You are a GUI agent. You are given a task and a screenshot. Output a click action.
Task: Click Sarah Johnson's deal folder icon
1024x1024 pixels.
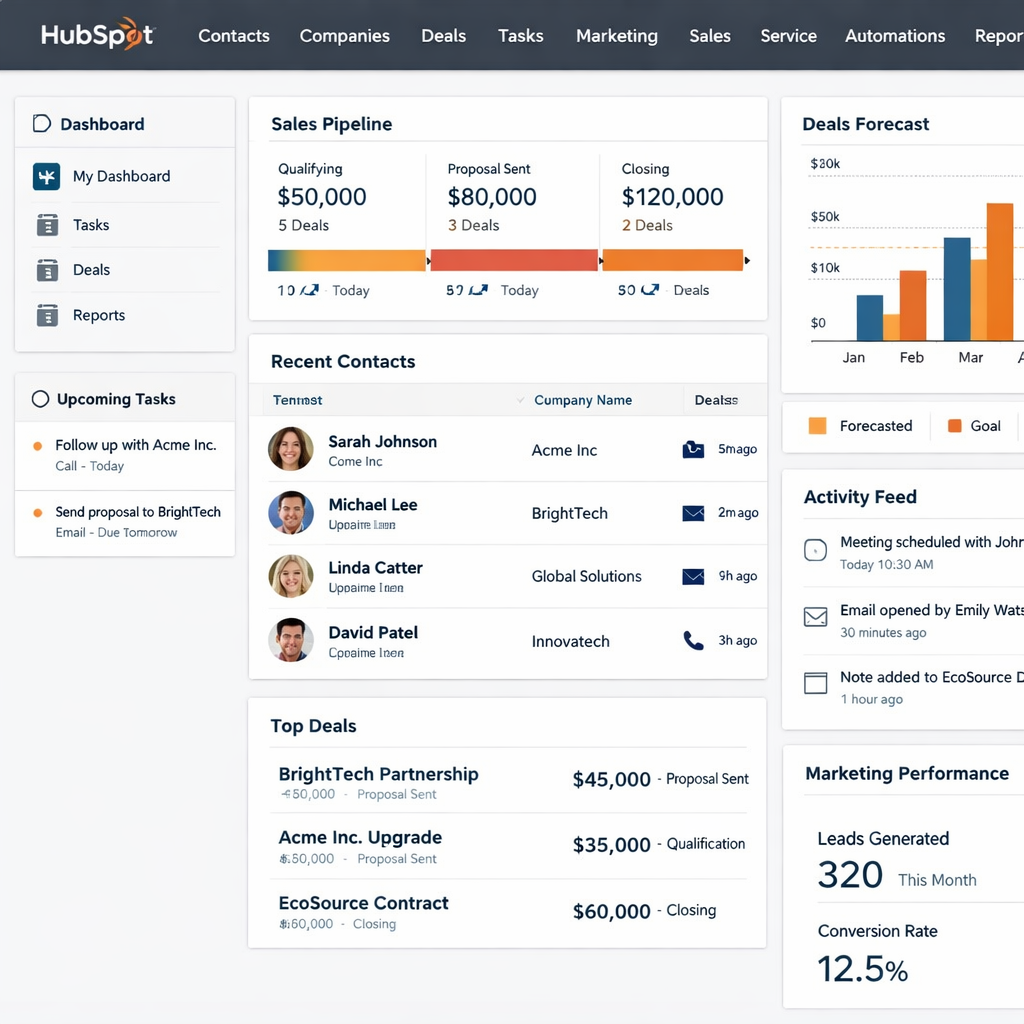pyautogui.click(x=693, y=450)
